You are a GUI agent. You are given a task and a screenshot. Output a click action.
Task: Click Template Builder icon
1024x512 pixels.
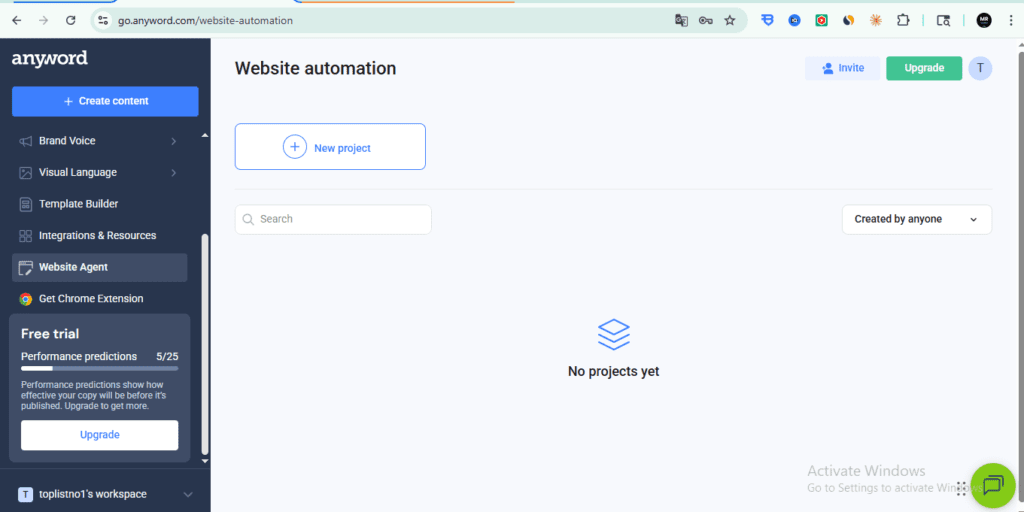[x=25, y=204]
